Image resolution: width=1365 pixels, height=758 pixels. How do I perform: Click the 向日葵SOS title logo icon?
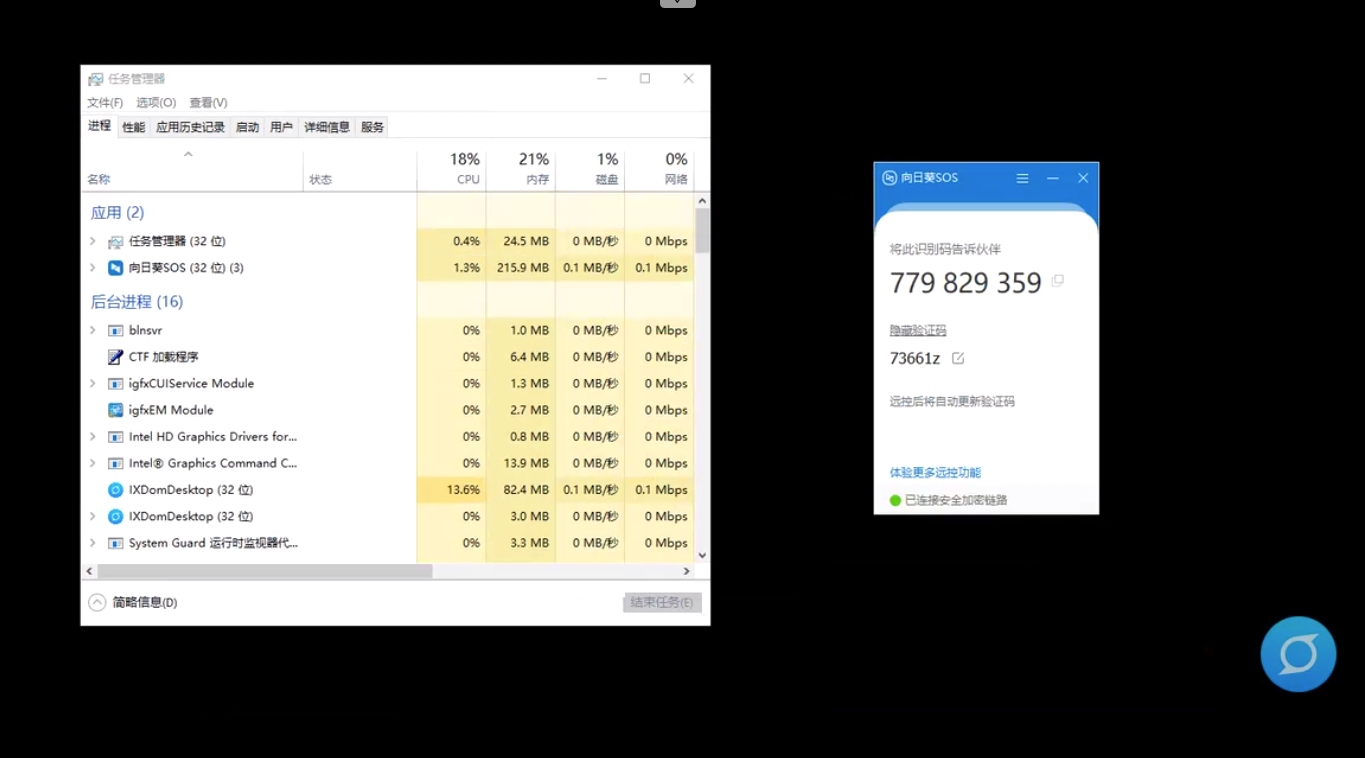889,178
